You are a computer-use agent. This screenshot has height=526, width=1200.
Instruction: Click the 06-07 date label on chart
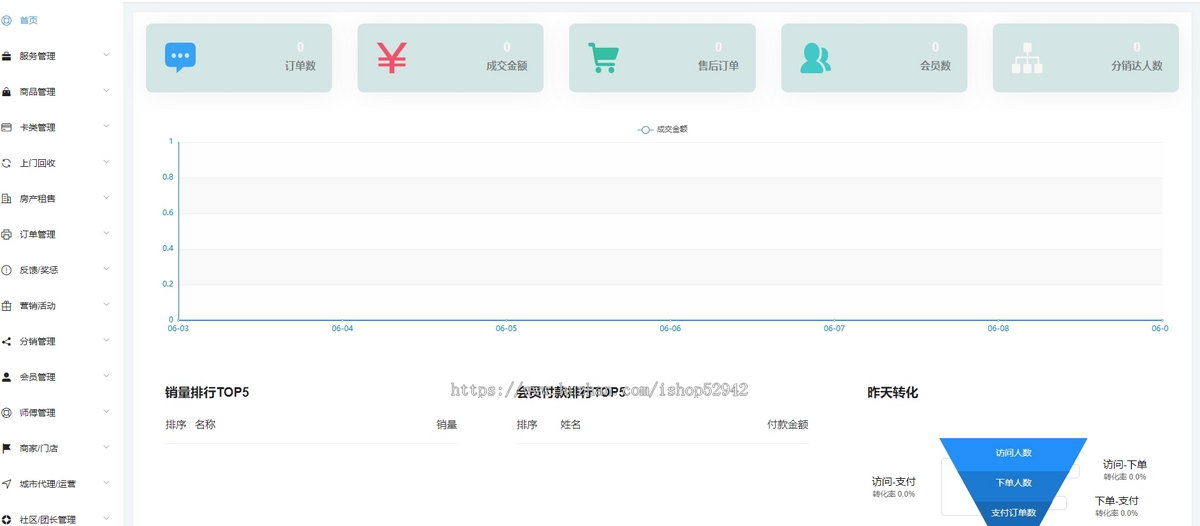tap(834, 328)
